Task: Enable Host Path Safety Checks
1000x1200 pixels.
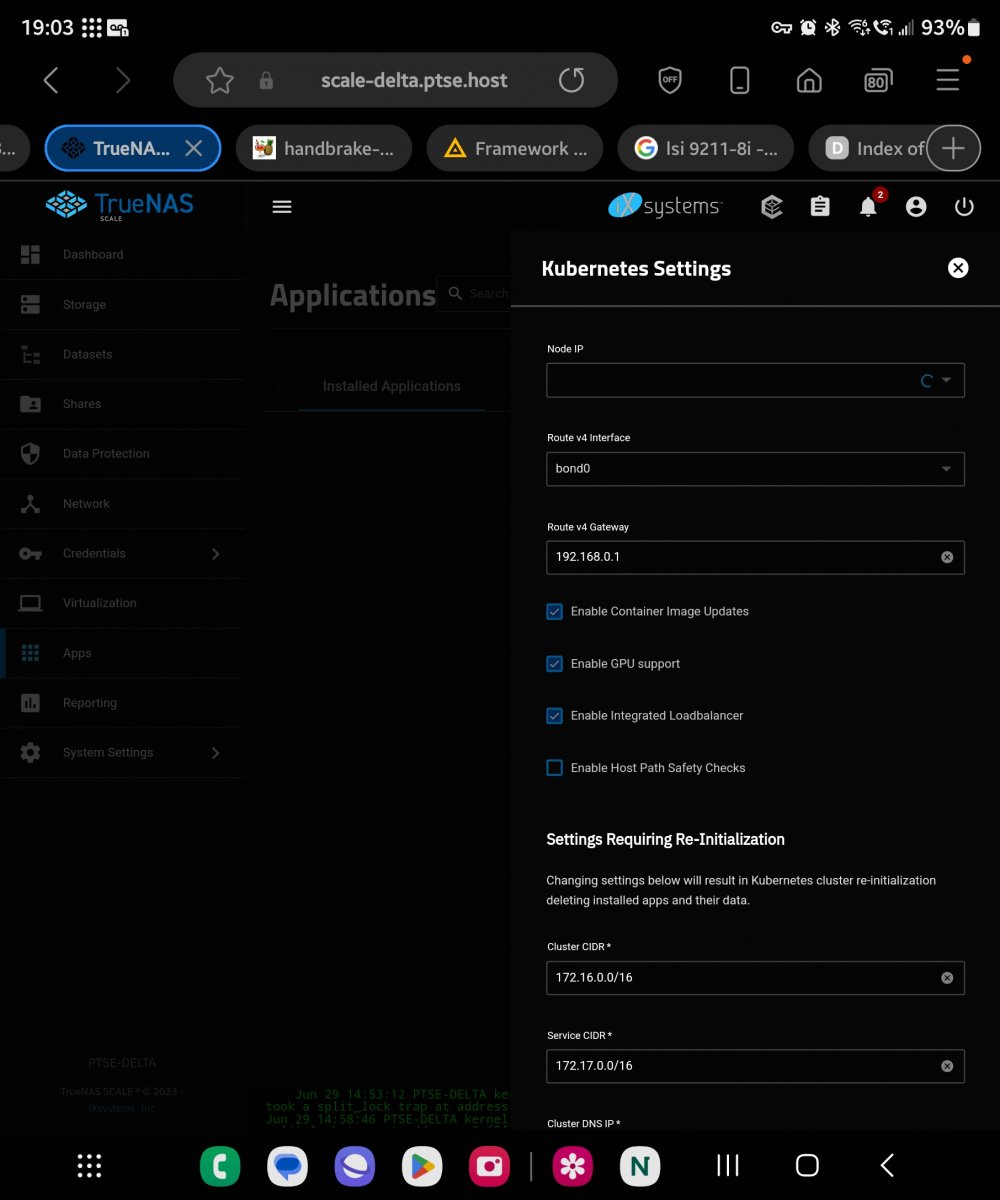Action: [555, 768]
